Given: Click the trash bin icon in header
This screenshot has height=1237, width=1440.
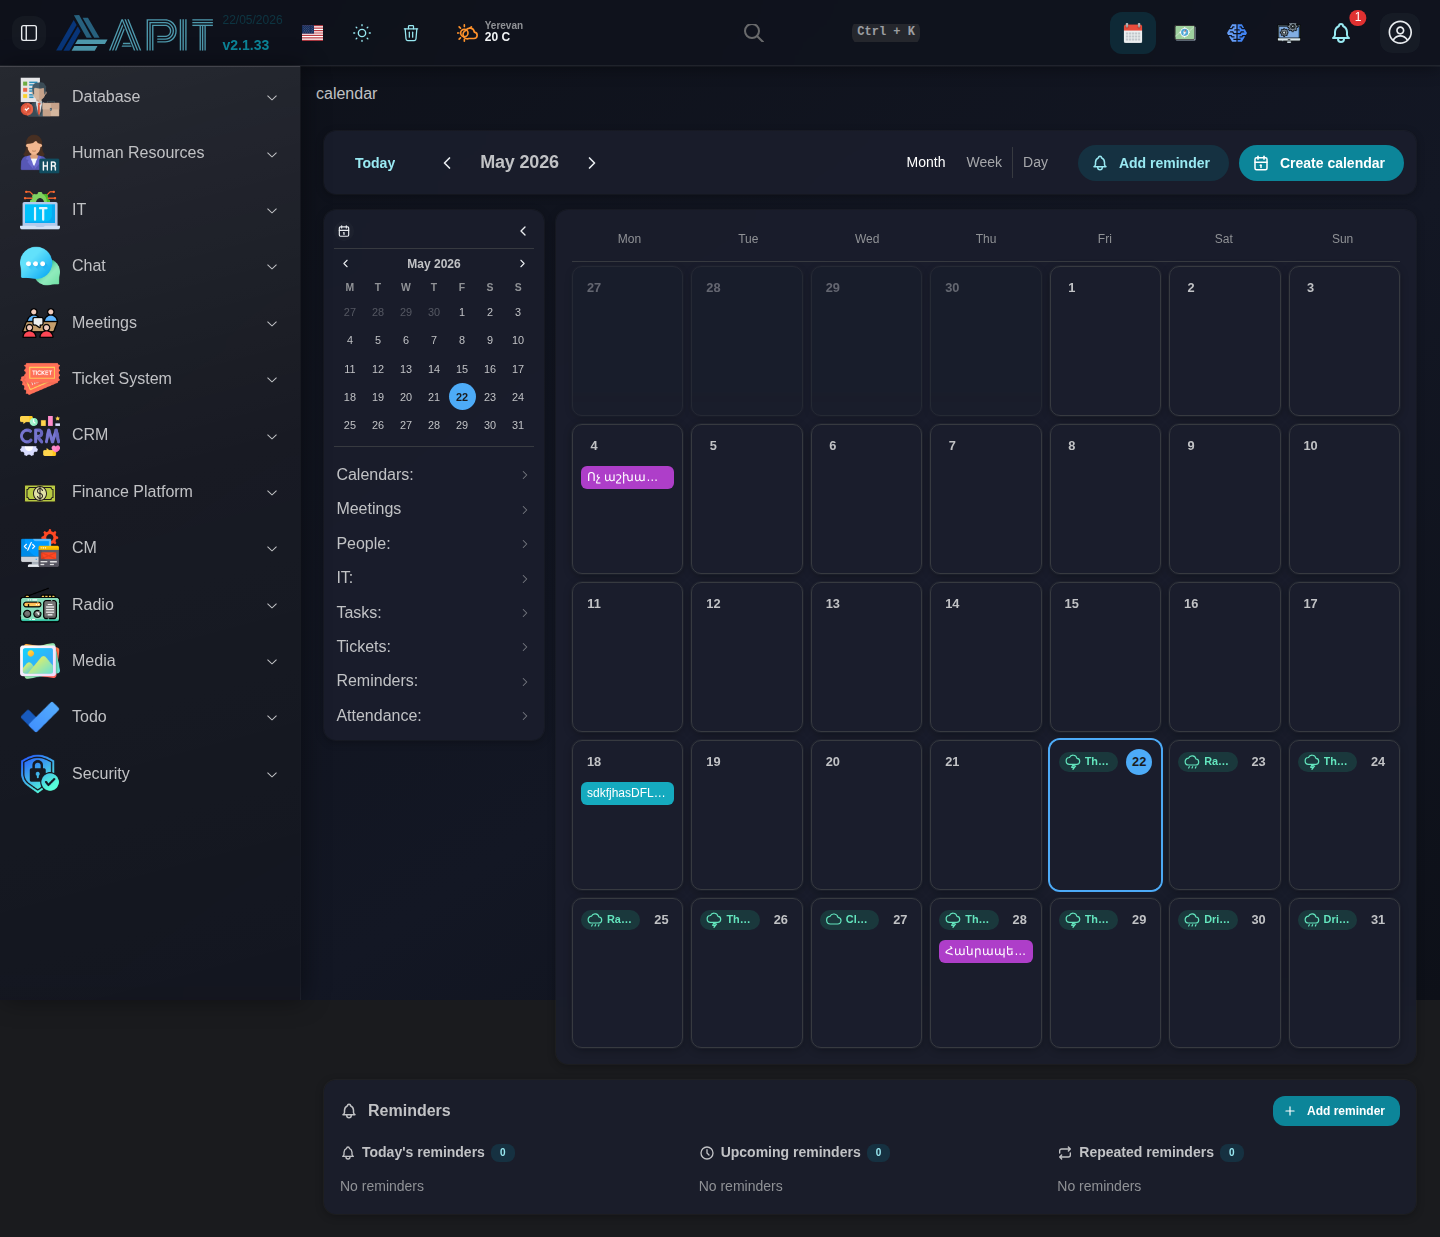Looking at the screenshot, I should tap(410, 33).
